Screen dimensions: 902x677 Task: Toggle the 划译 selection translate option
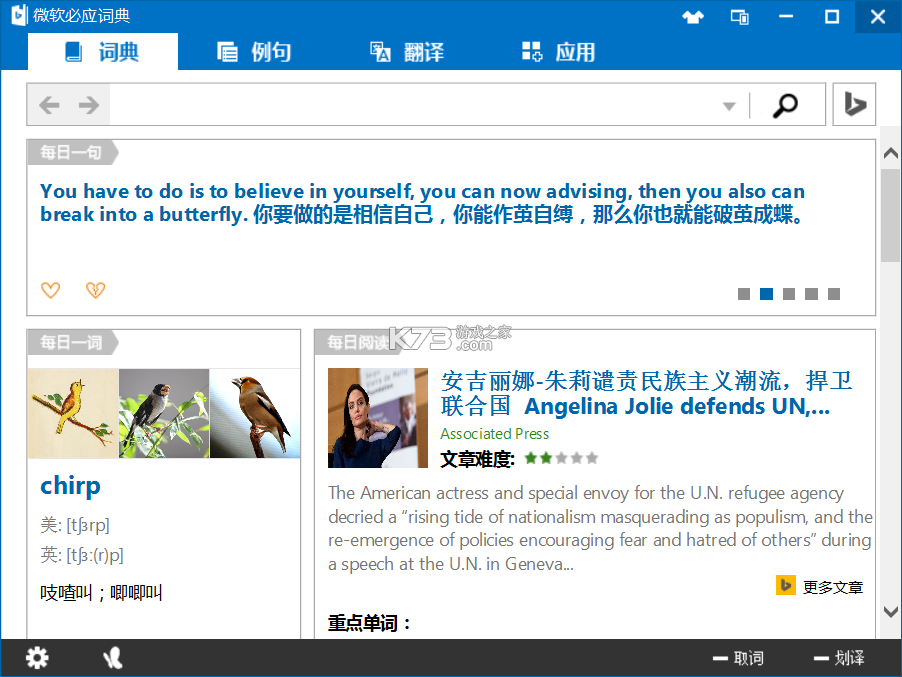click(x=839, y=658)
